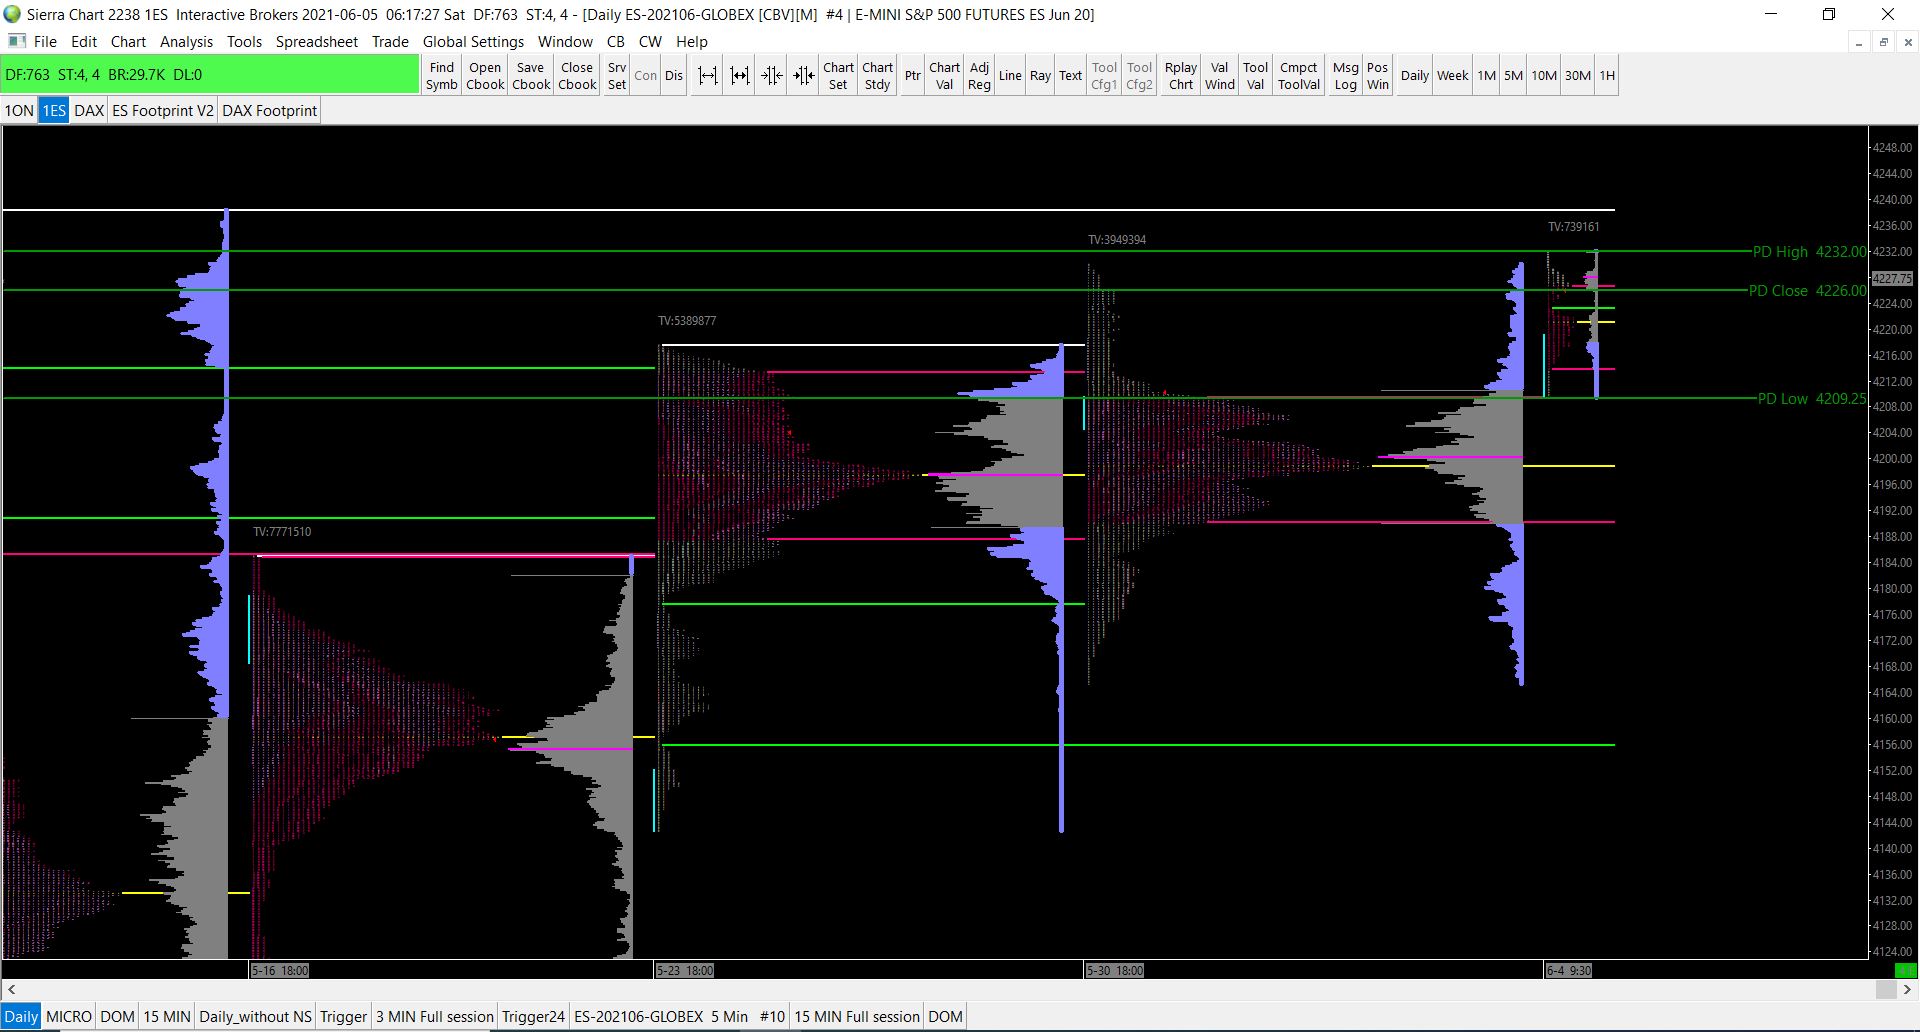Open the Pos Win window
Image resolution: width=1920 pixels, height=1032 pixels.
[1378, 76]
